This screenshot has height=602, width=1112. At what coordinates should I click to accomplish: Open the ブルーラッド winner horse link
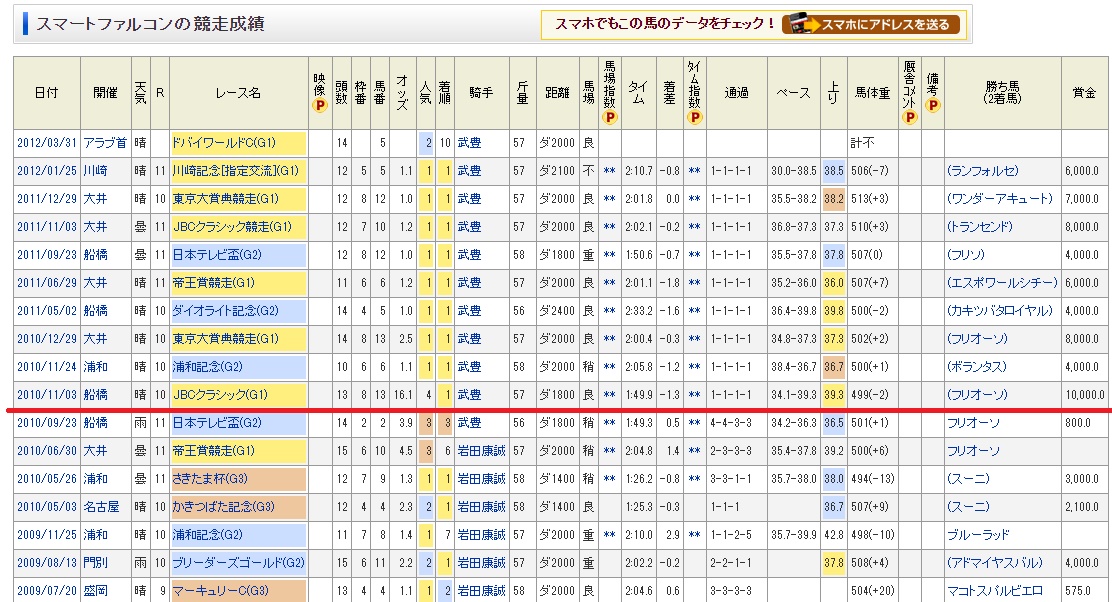point(981,535)
